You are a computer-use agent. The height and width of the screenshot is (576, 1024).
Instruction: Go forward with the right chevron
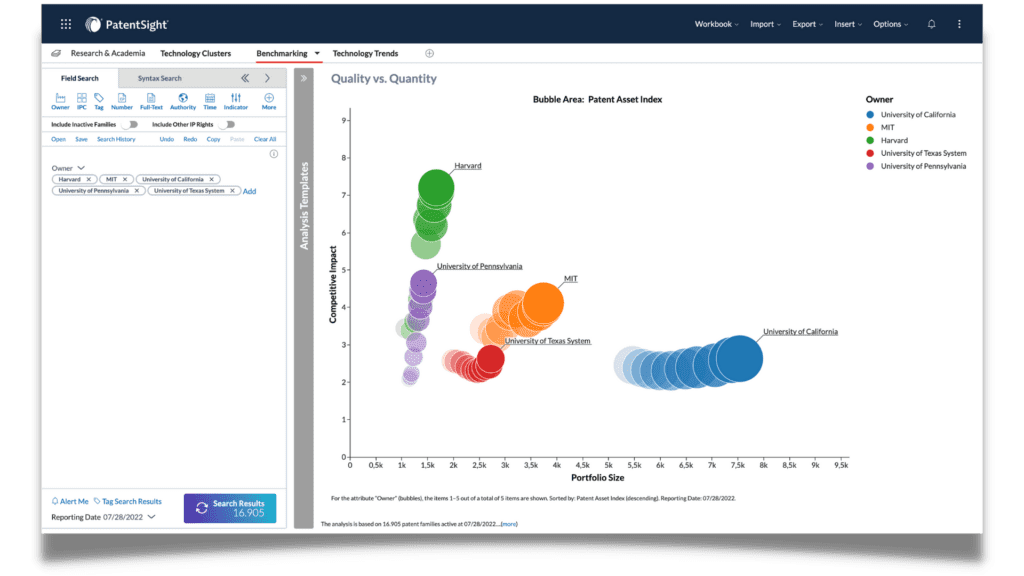(x=267, y=78)
